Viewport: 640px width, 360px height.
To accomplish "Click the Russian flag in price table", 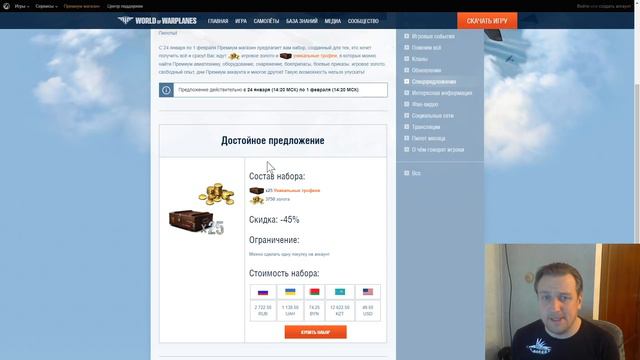I will [x=263, y=292].
